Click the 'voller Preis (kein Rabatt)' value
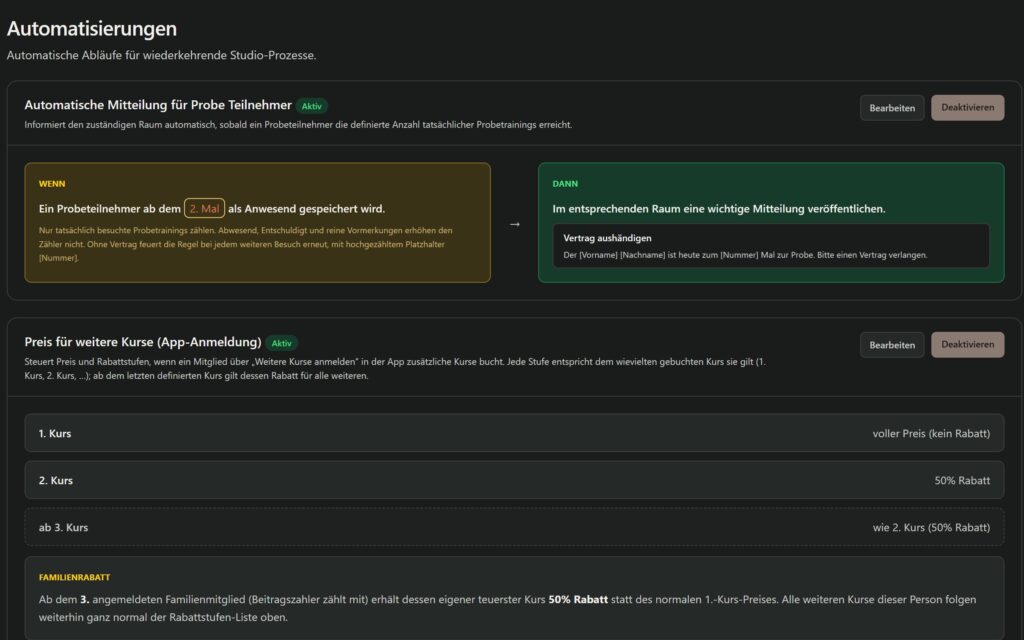The height and width of the screenshot is (640, 1024). 931,433
